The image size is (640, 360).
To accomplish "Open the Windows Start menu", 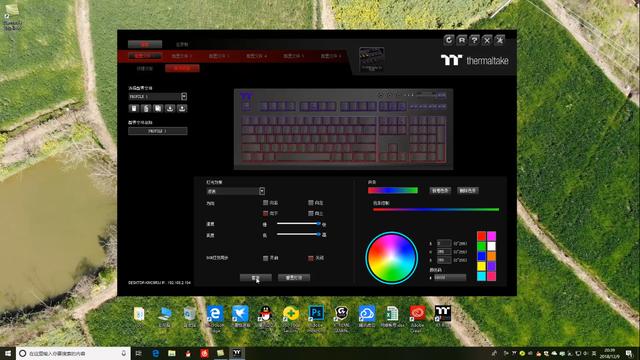I will [7, 353].
